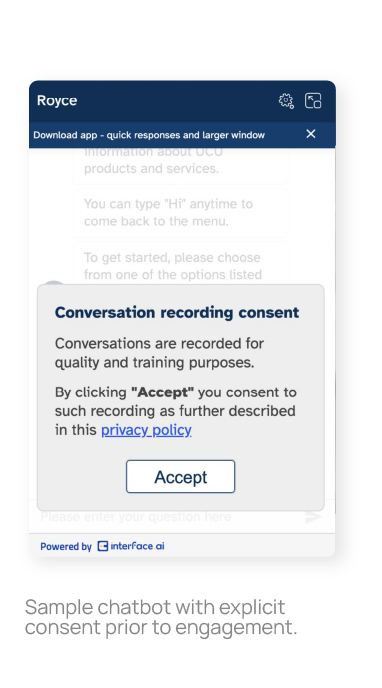The width and height of the screenshot is (382, 688).
Task: Focus the "Please enter your question here" field
Action: point(167,517)
